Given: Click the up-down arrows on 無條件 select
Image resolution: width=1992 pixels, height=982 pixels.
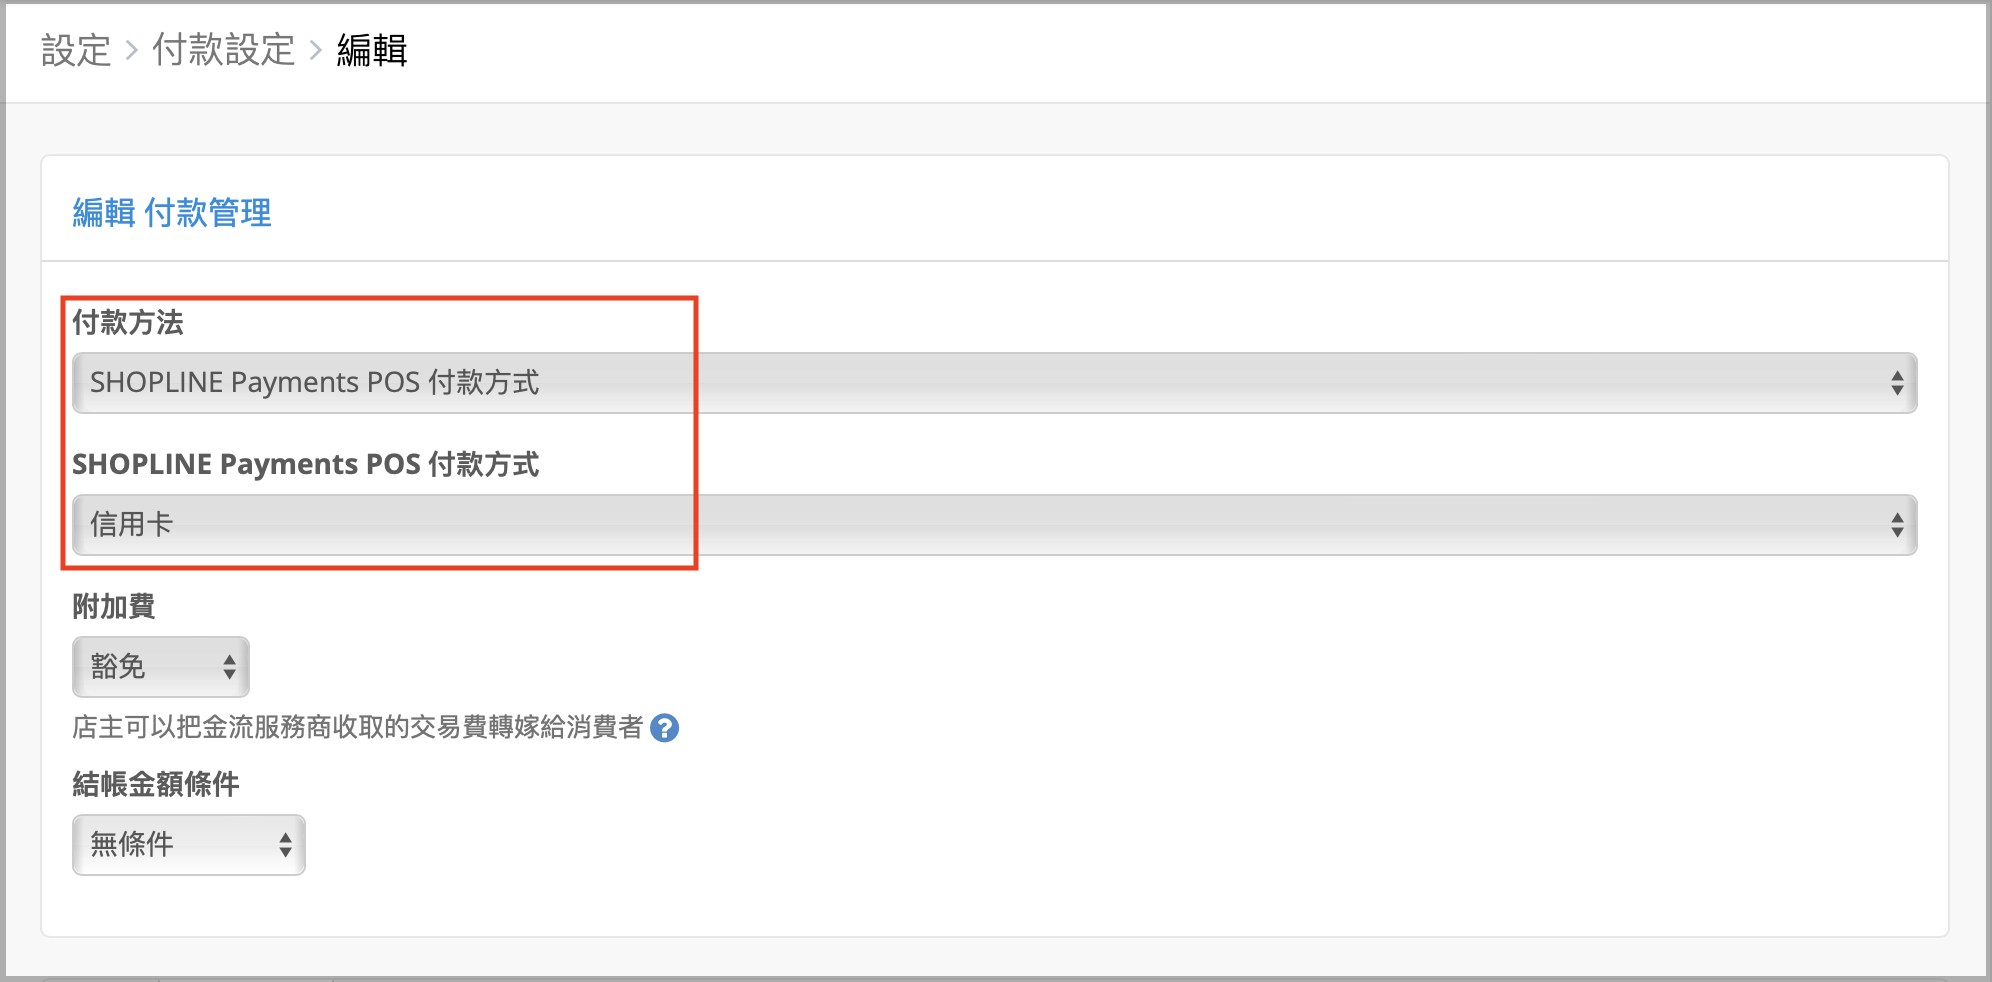Looking at the screenshot, I should (285, 845).
